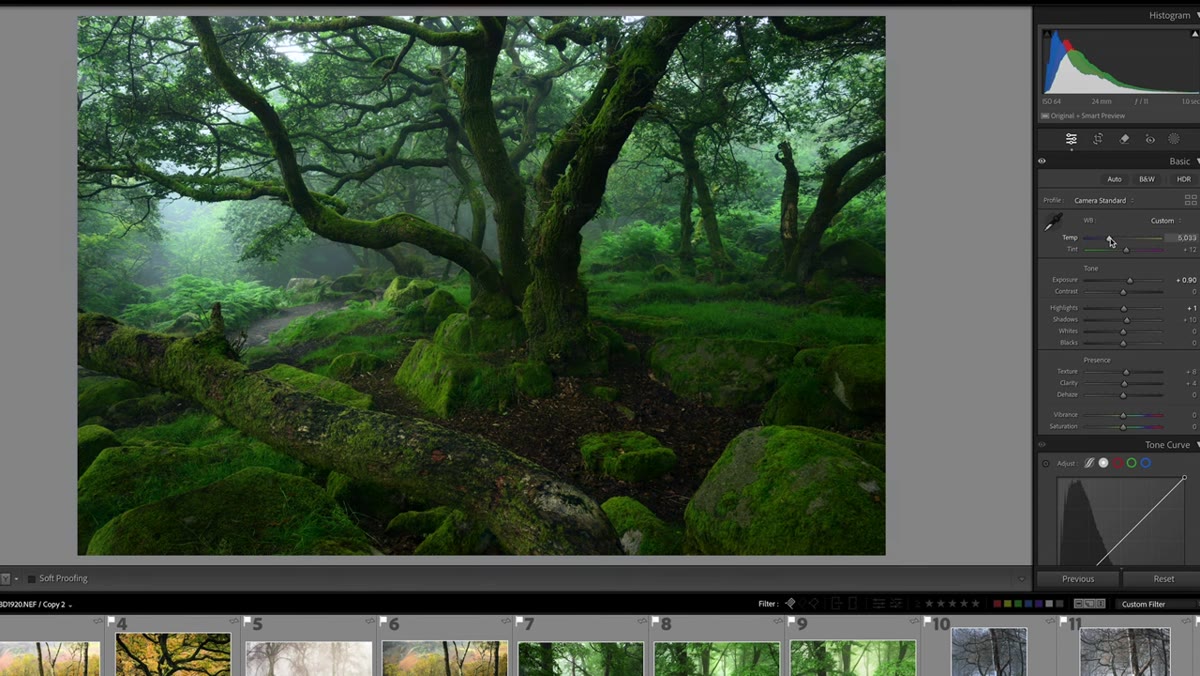Select filmstrip thumbnail 9

click(x=853, y=658)
